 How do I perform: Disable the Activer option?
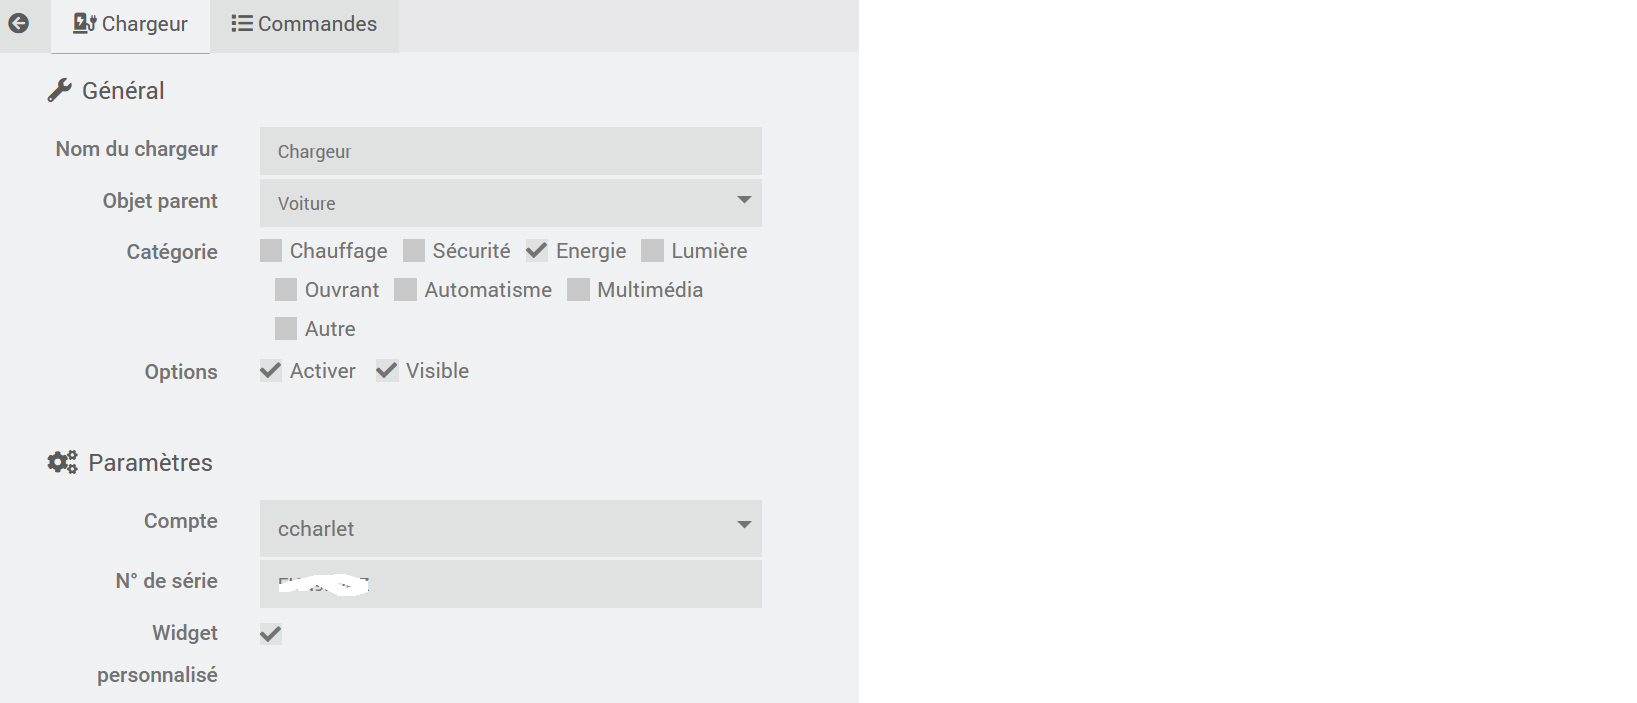click(x=271, y=371)
